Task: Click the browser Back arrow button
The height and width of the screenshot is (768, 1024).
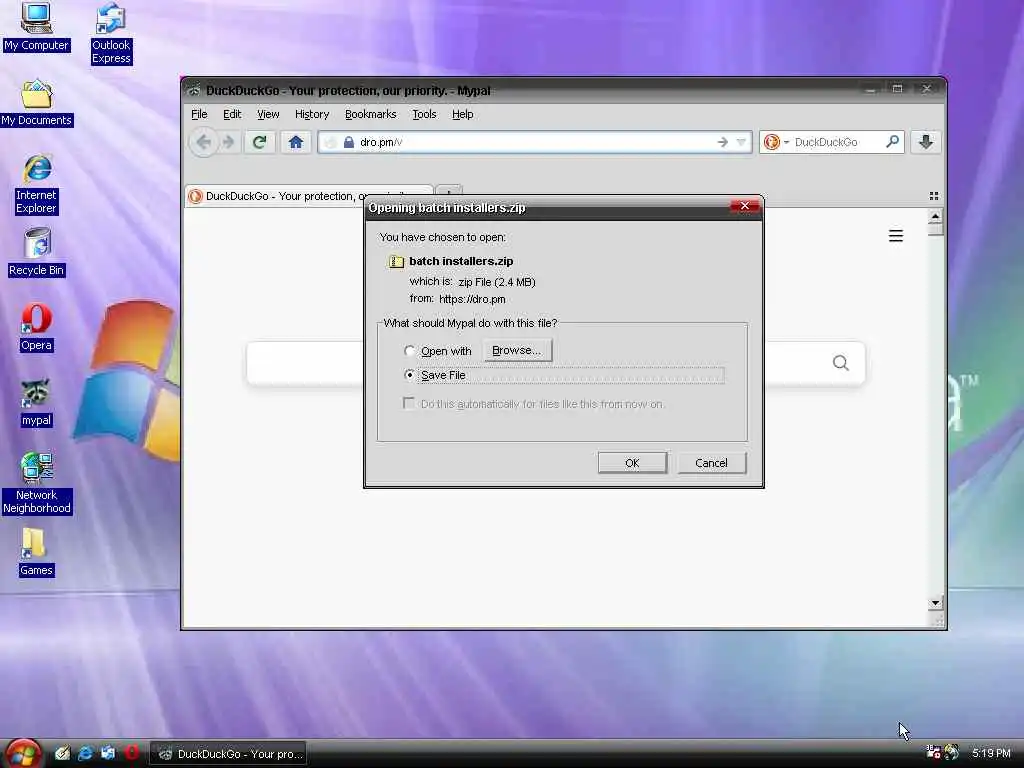Action: [203, 142]
